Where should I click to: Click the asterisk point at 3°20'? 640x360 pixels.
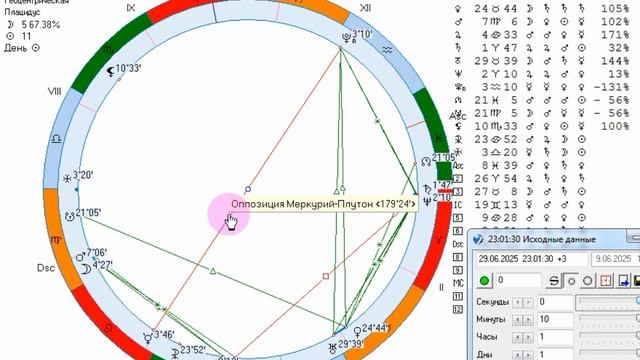coord(67,179)
